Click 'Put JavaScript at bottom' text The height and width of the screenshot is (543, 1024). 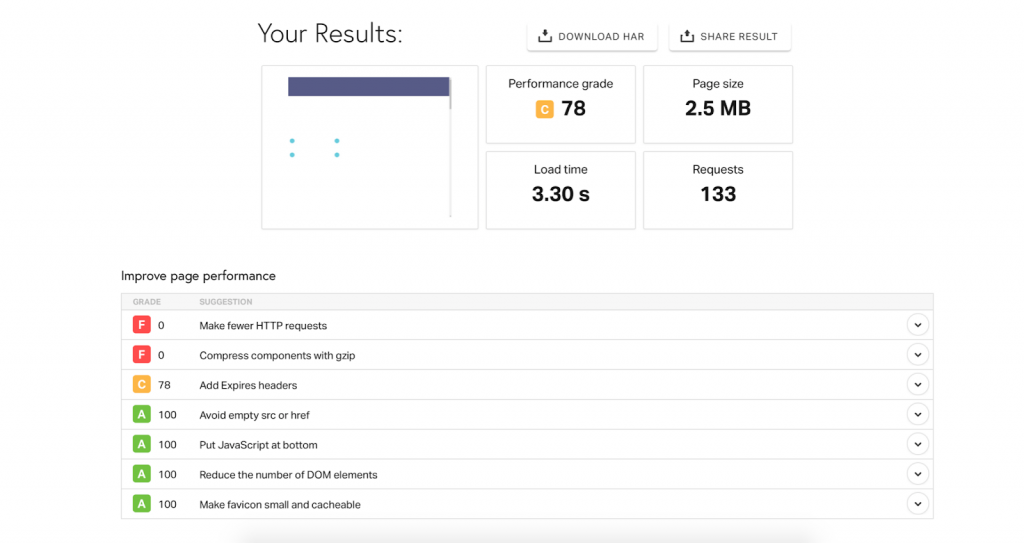258,445
